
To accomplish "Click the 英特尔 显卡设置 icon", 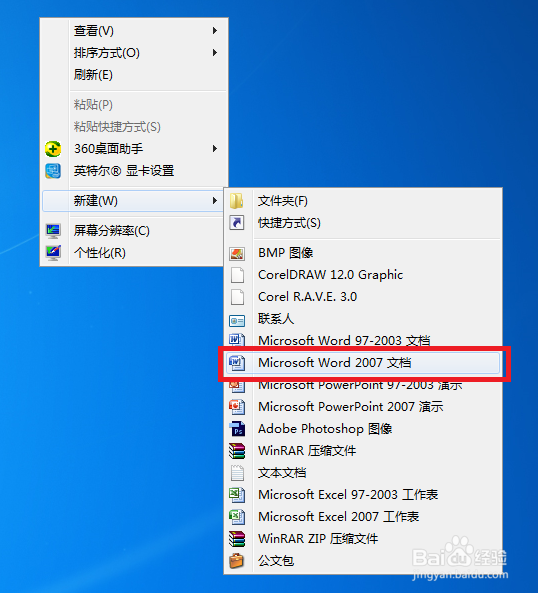I will point(53,171).
